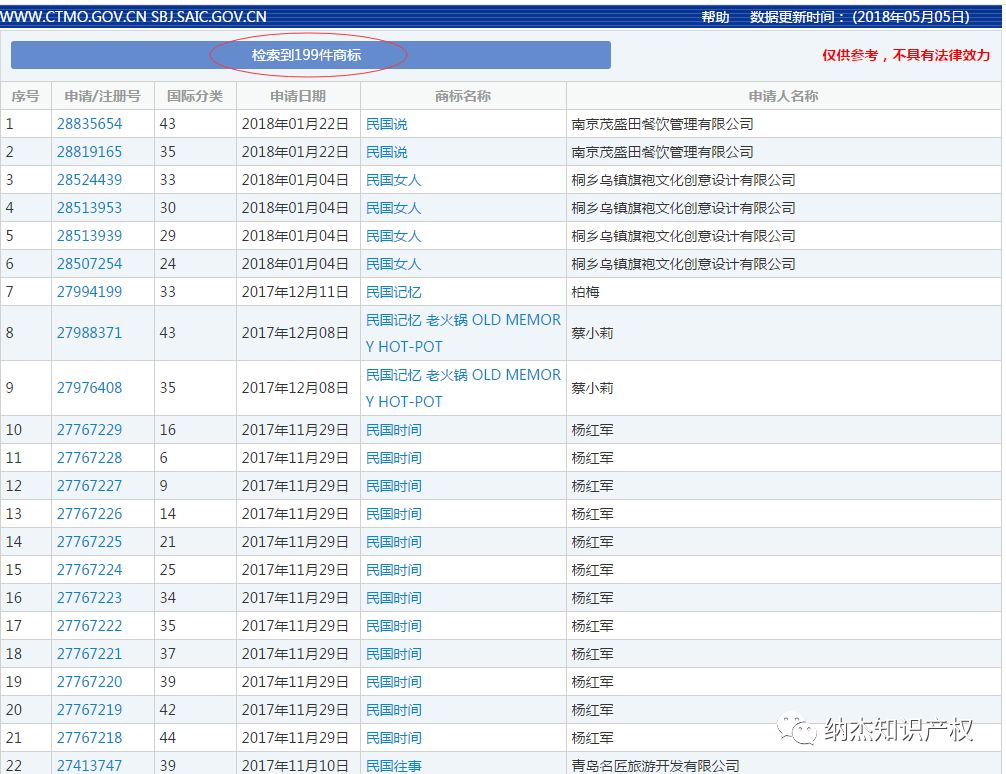Open registration number 28835654
The image size is (1006, 774).
(x=89, y=124)
